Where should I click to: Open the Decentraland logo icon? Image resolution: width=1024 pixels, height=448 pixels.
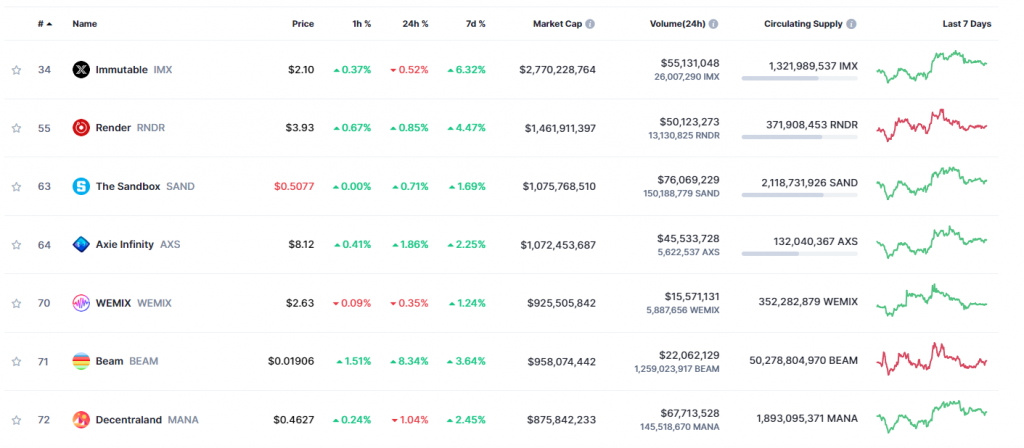click(x=81, y=419)
